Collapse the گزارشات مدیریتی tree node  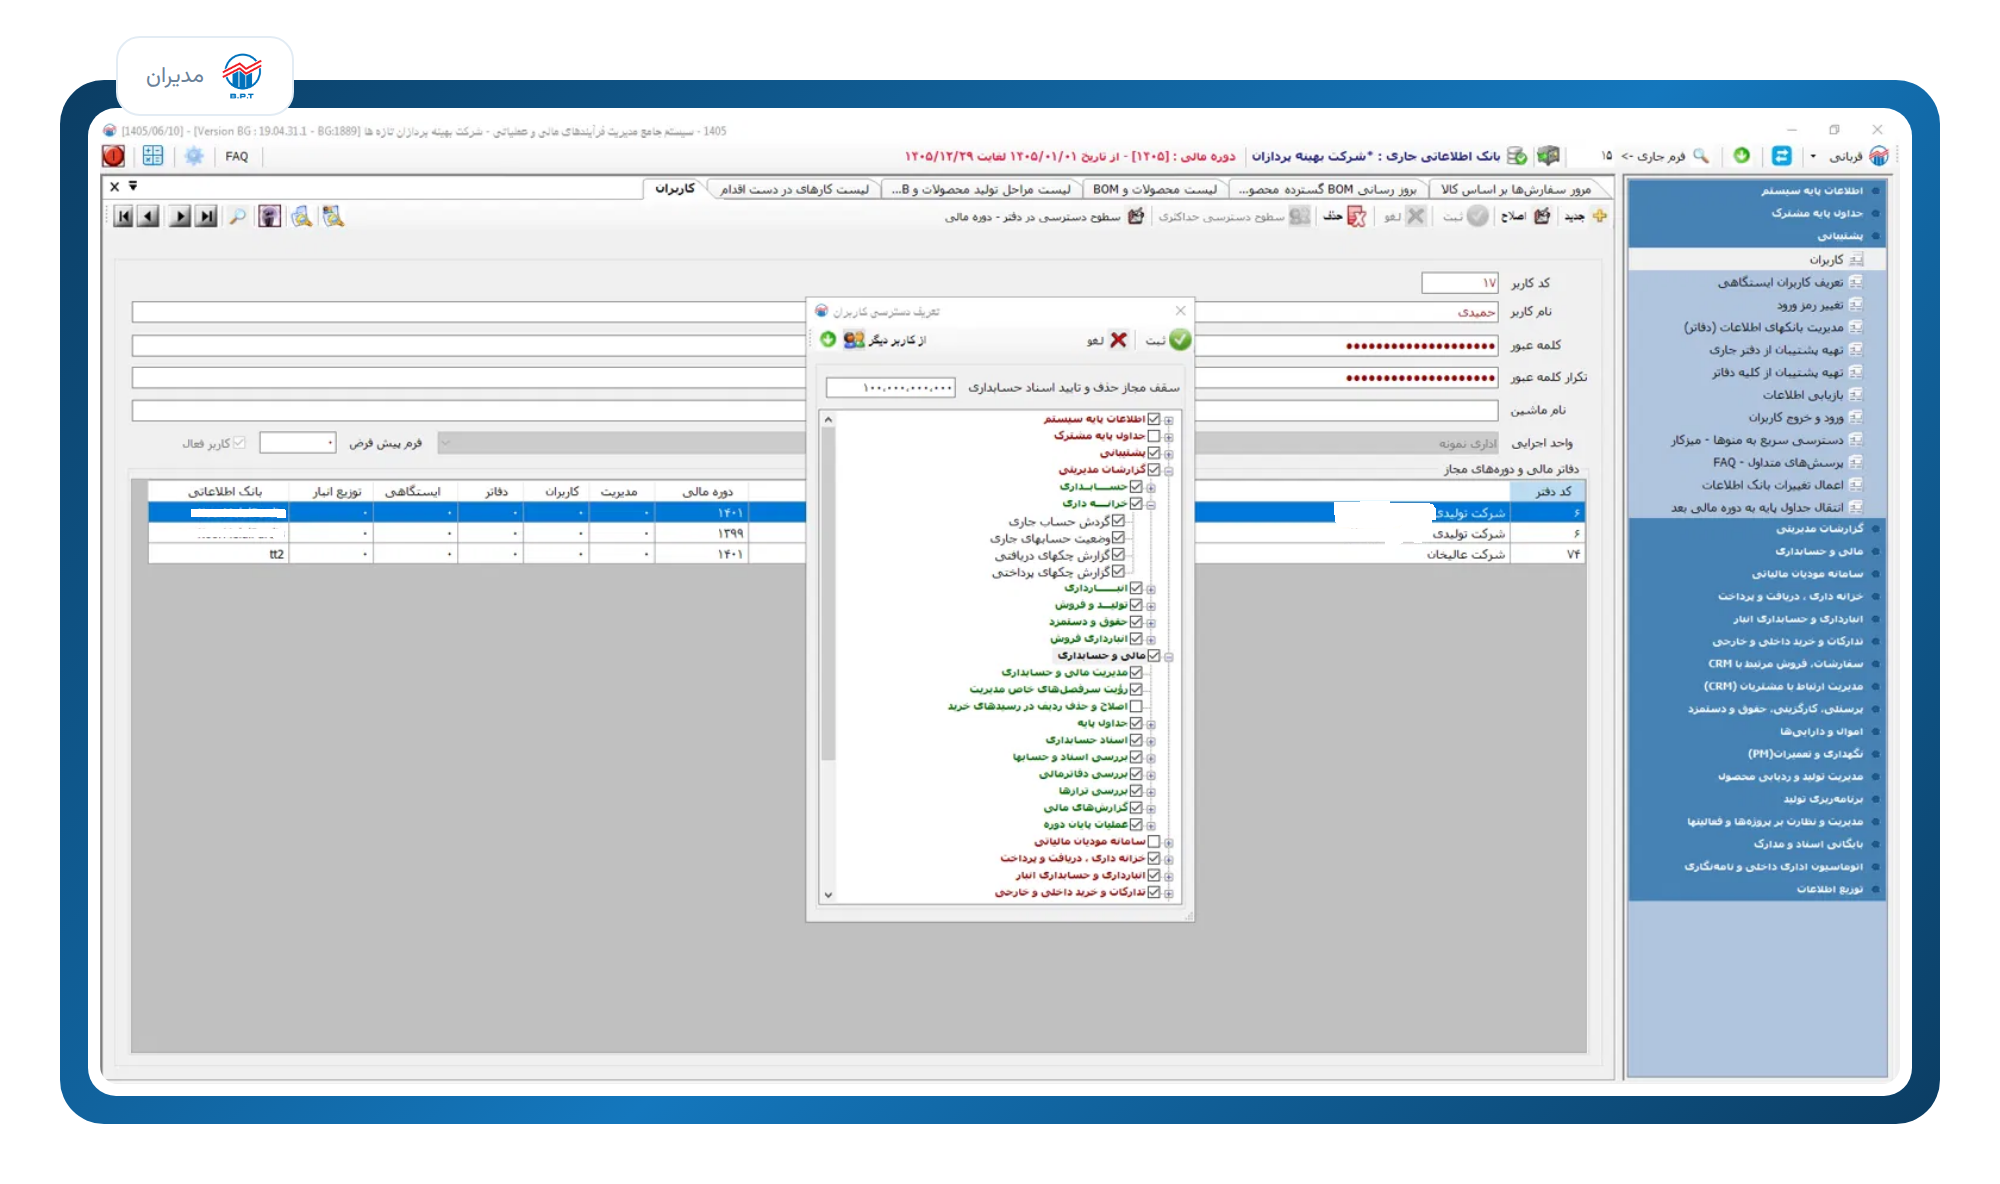(1168, 471)
